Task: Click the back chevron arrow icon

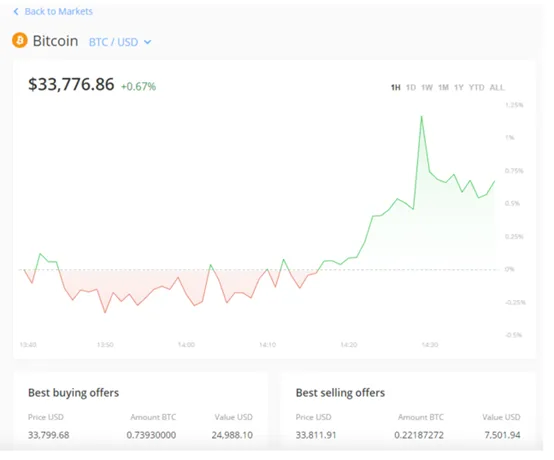Action: point(16,12)
